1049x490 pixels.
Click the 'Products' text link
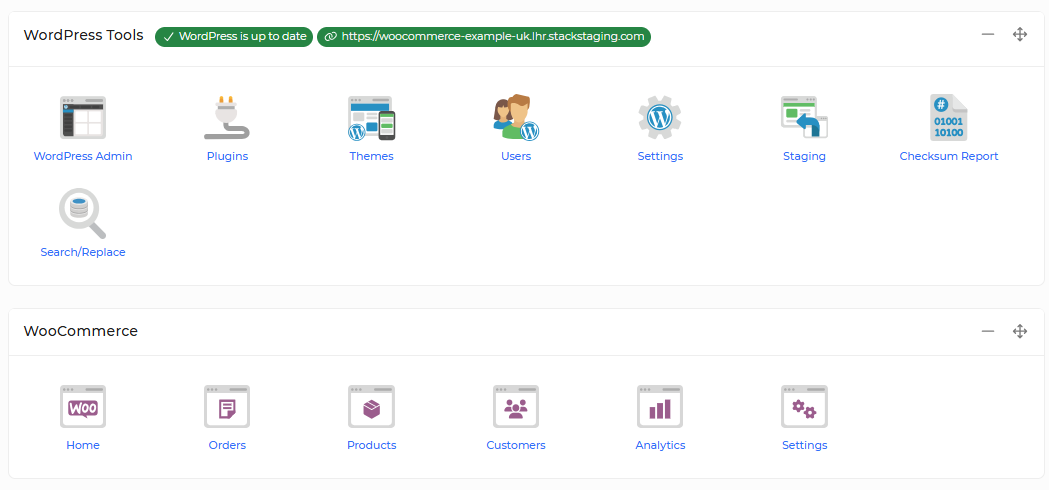click(x=371, y=445)
